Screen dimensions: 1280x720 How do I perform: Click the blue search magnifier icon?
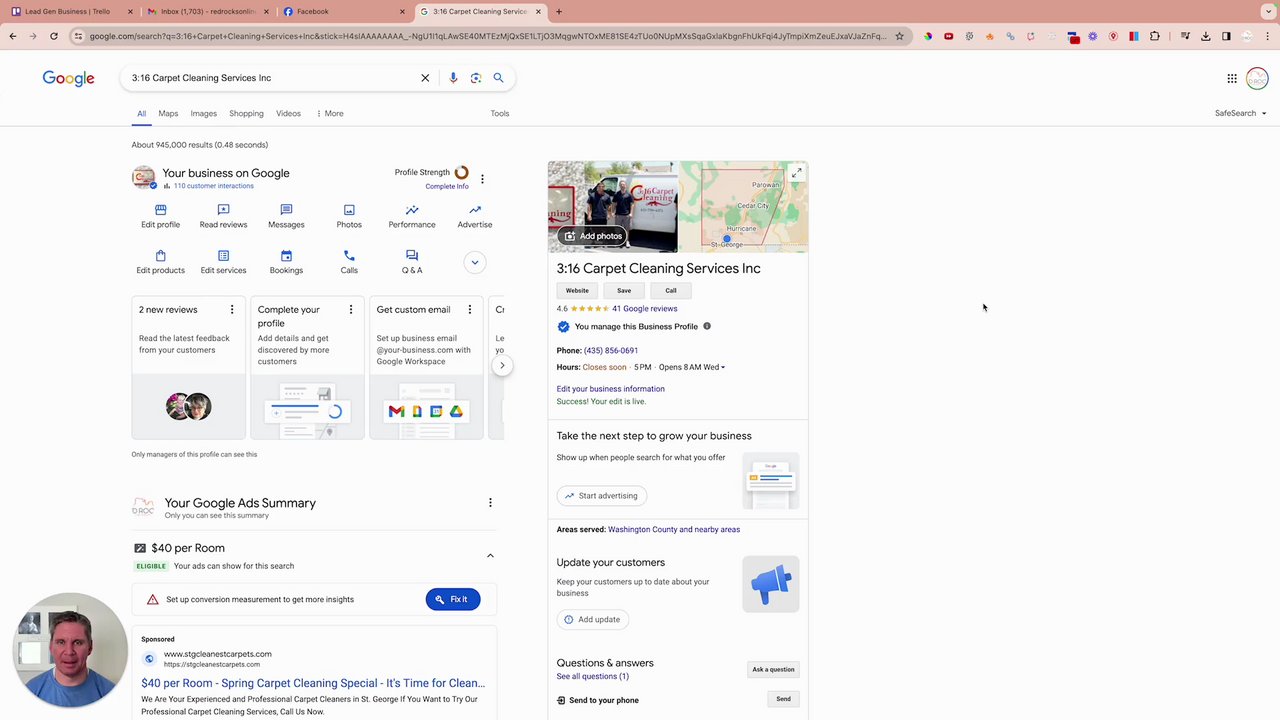pyautogui.click(x=498, y=78)
